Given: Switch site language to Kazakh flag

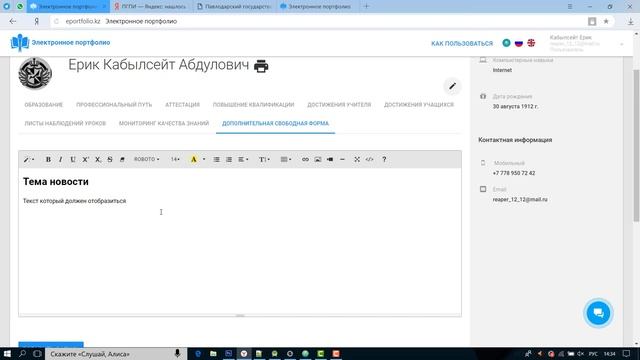Looking at the screenshot, I should 507,43.
